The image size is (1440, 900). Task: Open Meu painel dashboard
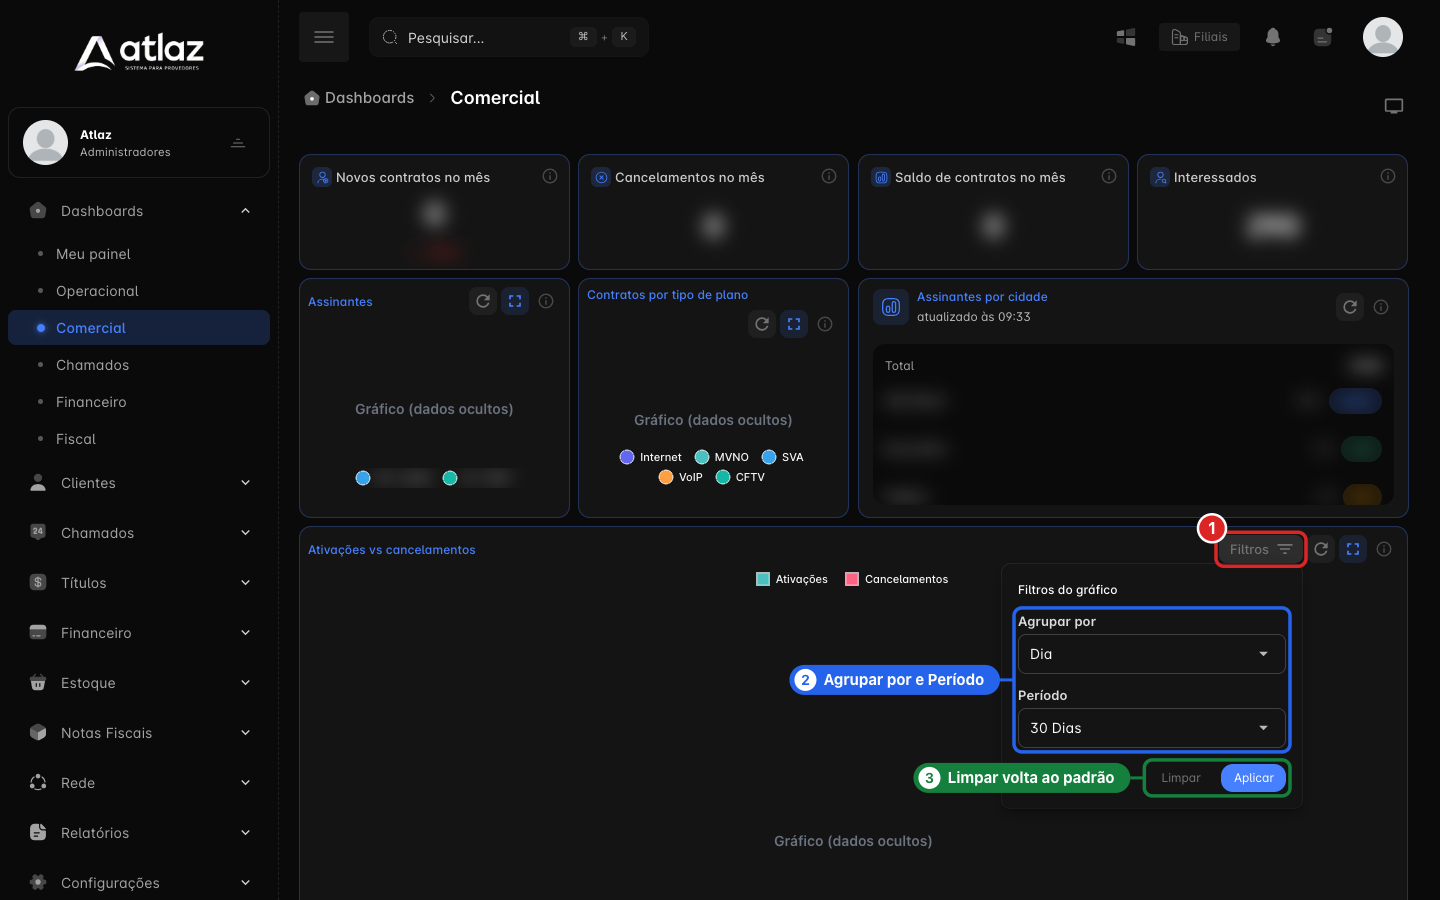click(x=93, y=254)
